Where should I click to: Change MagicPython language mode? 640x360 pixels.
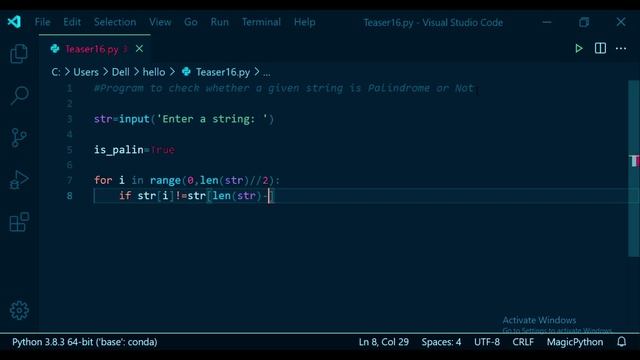coord(575,342)
